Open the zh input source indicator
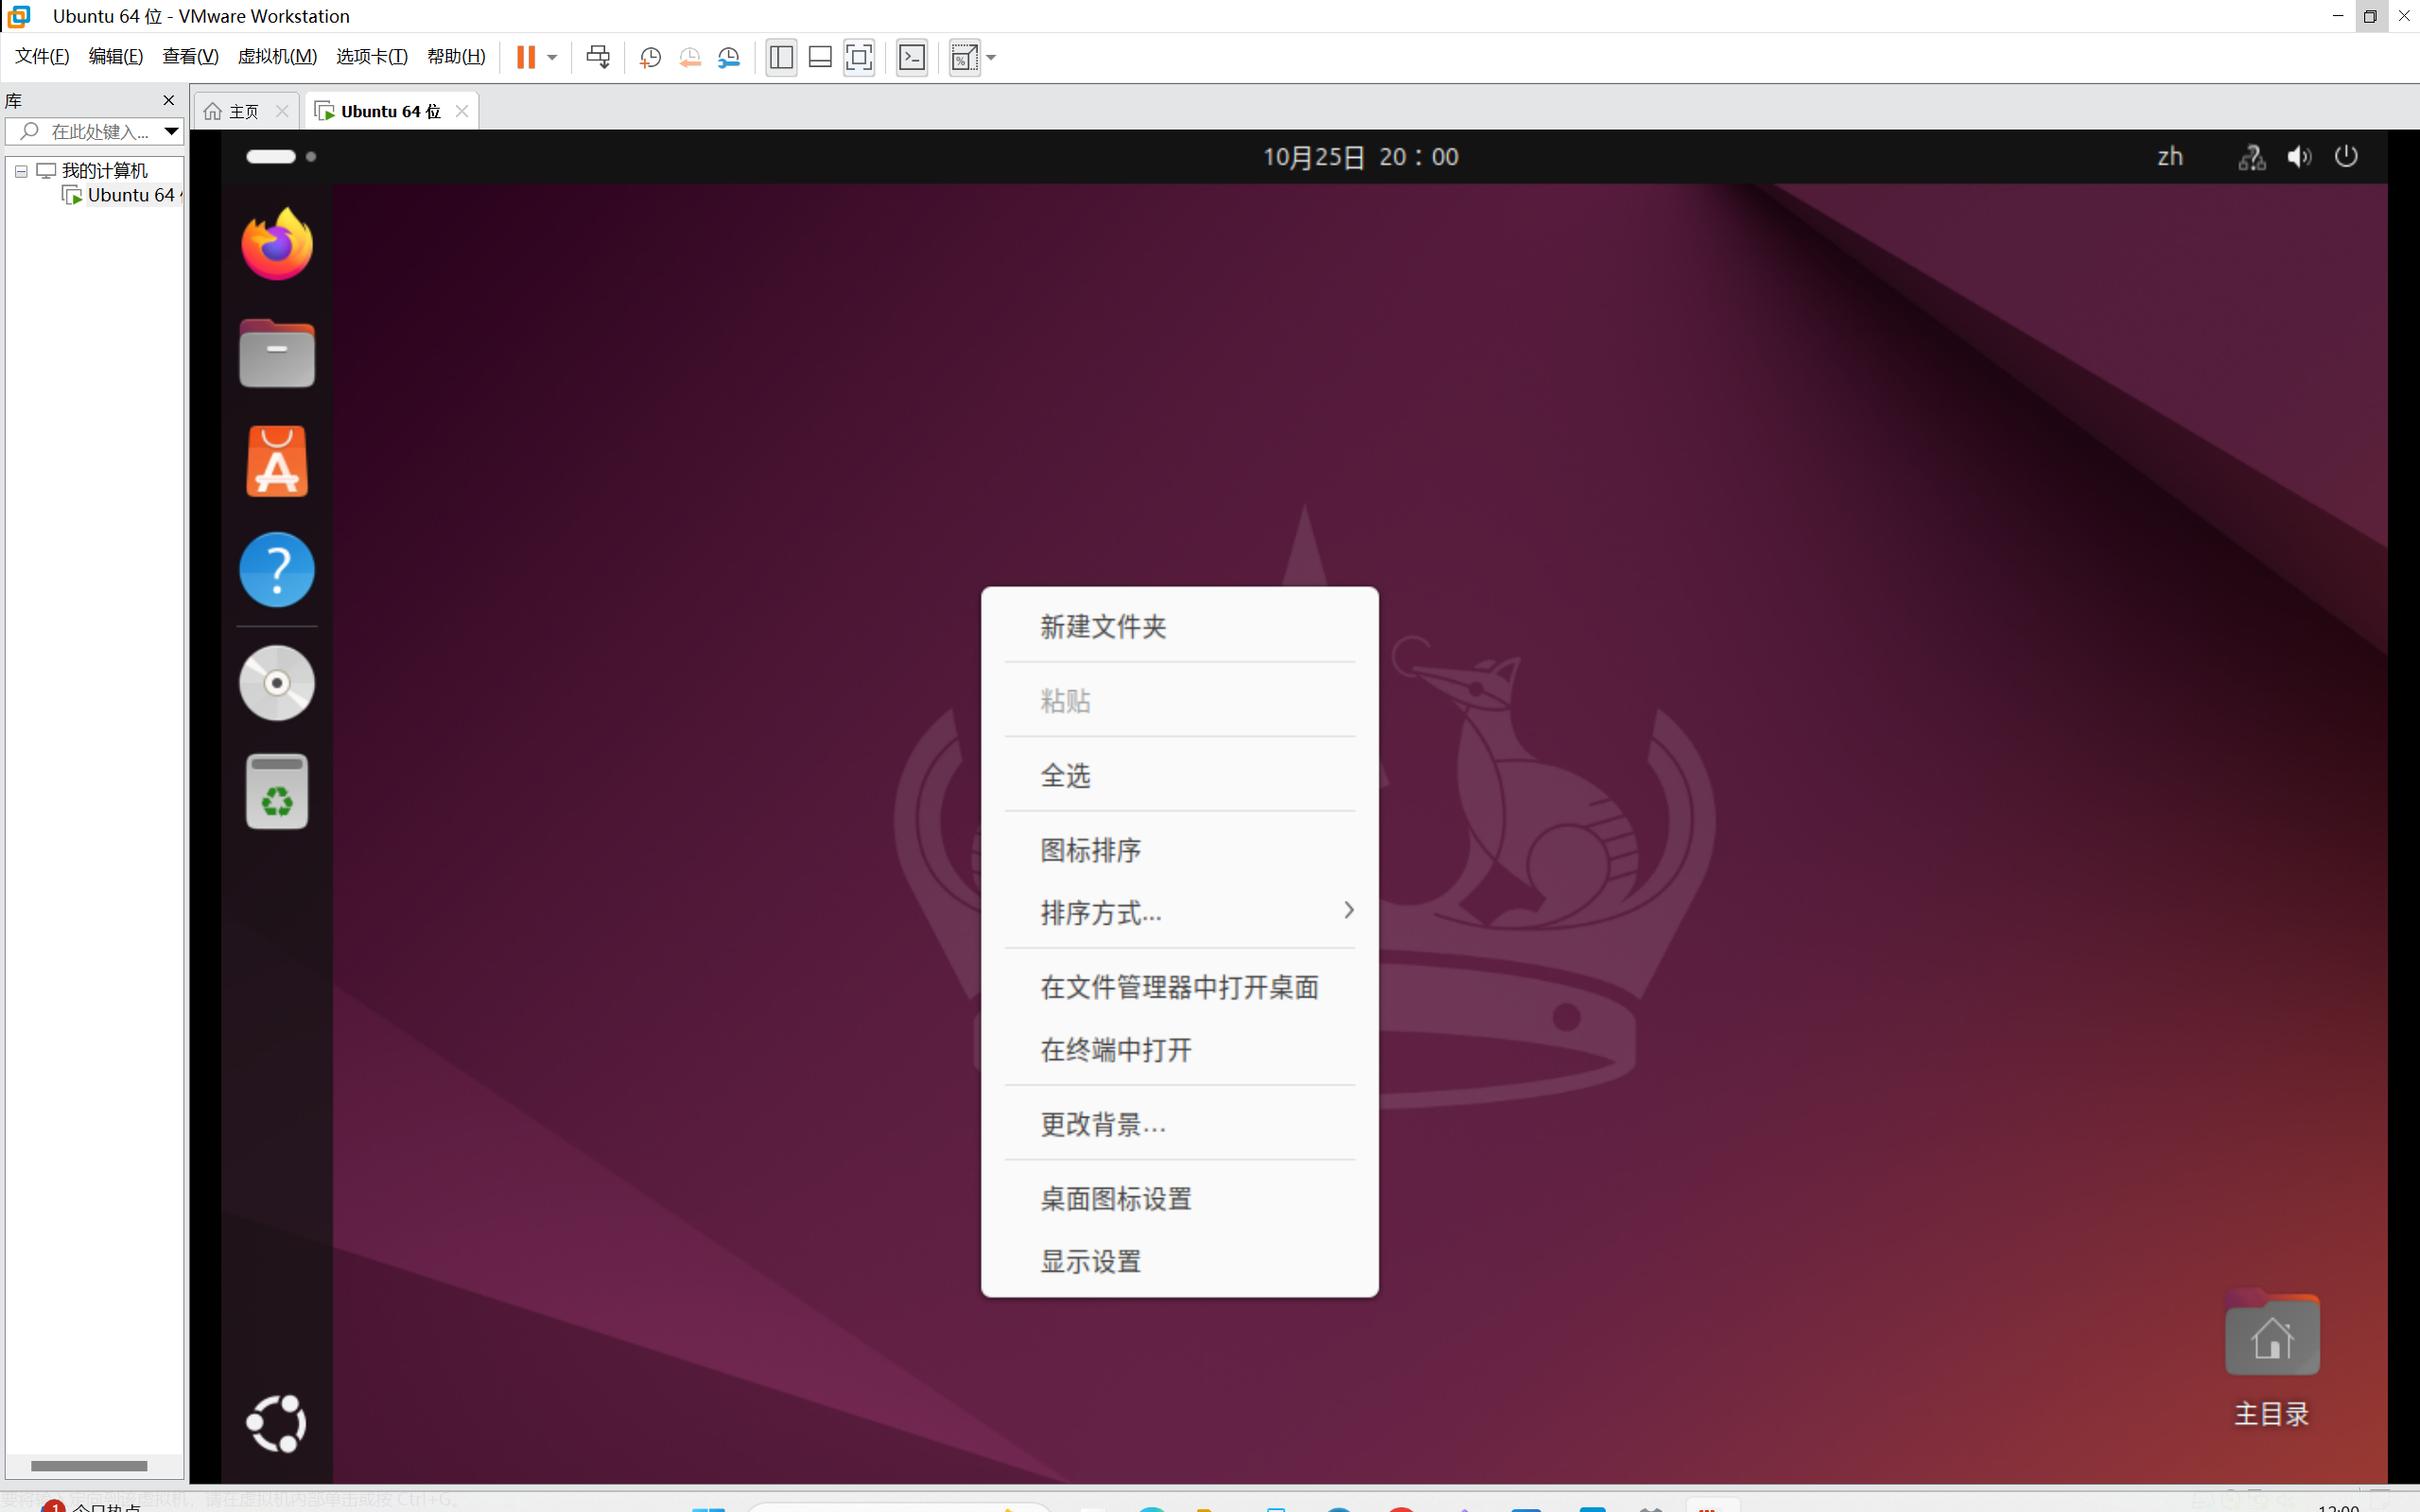This screenshot has height=1512, width=2420. (2170, 157)
